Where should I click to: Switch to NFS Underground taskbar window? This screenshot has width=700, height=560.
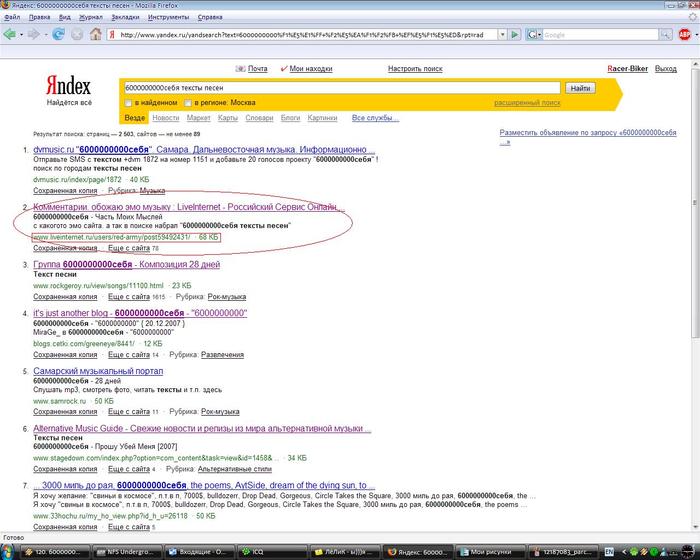[127, 552]
